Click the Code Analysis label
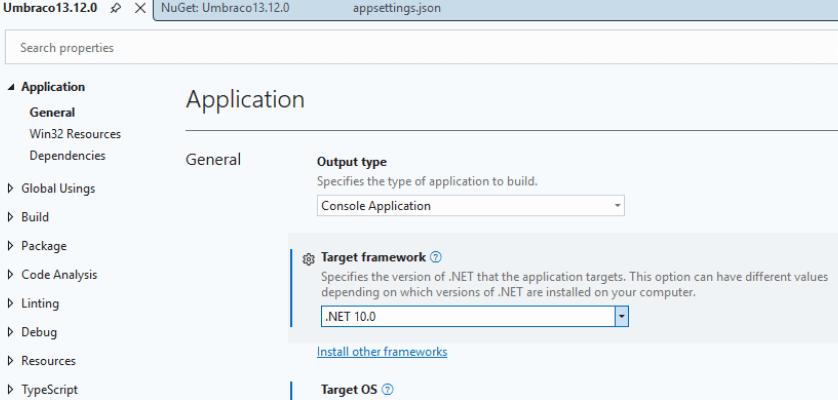 pos(59,274)
